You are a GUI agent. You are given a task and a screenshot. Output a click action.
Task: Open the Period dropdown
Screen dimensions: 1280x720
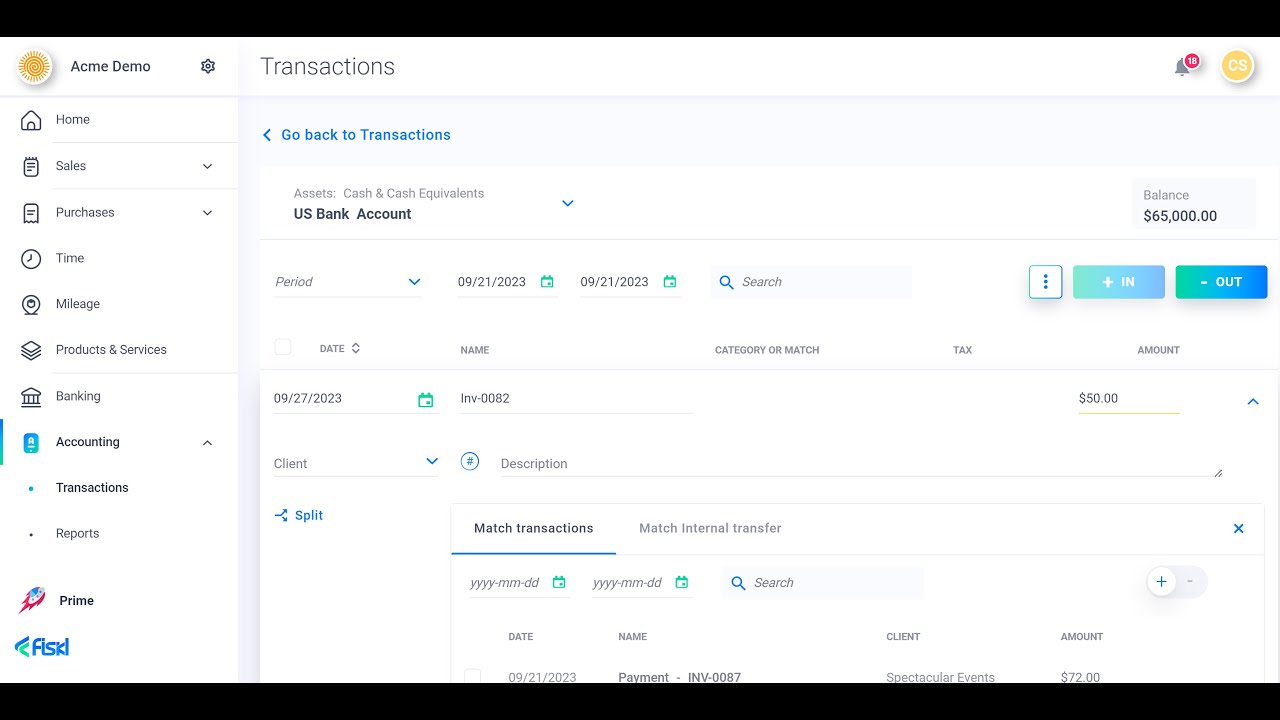pos(347,282)
